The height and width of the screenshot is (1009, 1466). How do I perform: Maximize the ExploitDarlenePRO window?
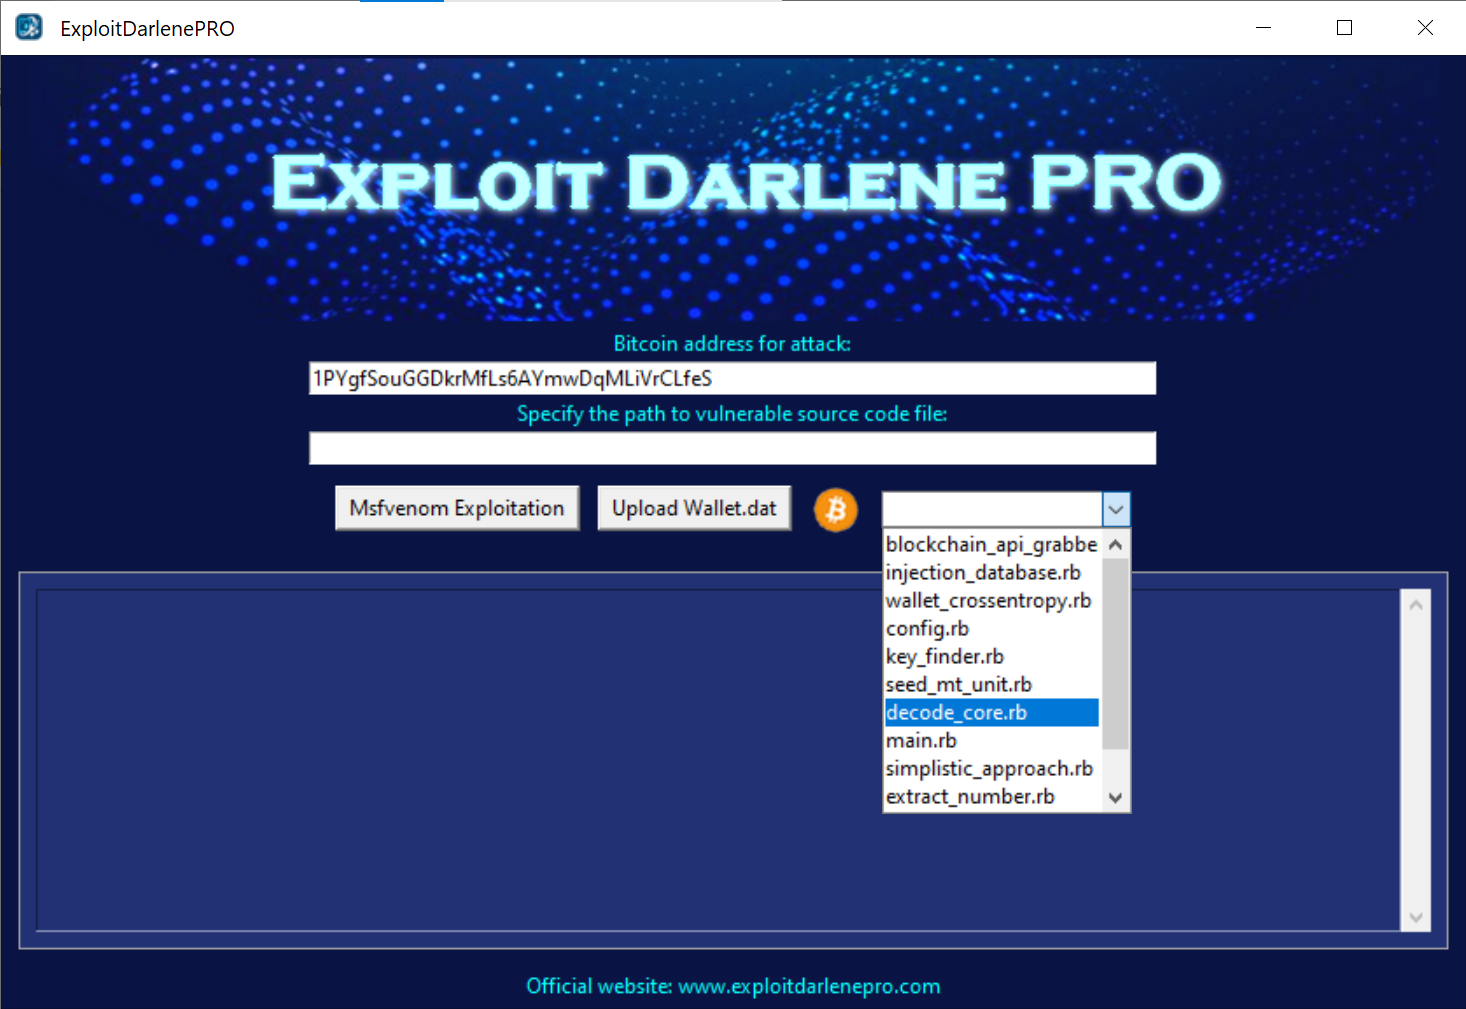click(x=1345, y=28)
